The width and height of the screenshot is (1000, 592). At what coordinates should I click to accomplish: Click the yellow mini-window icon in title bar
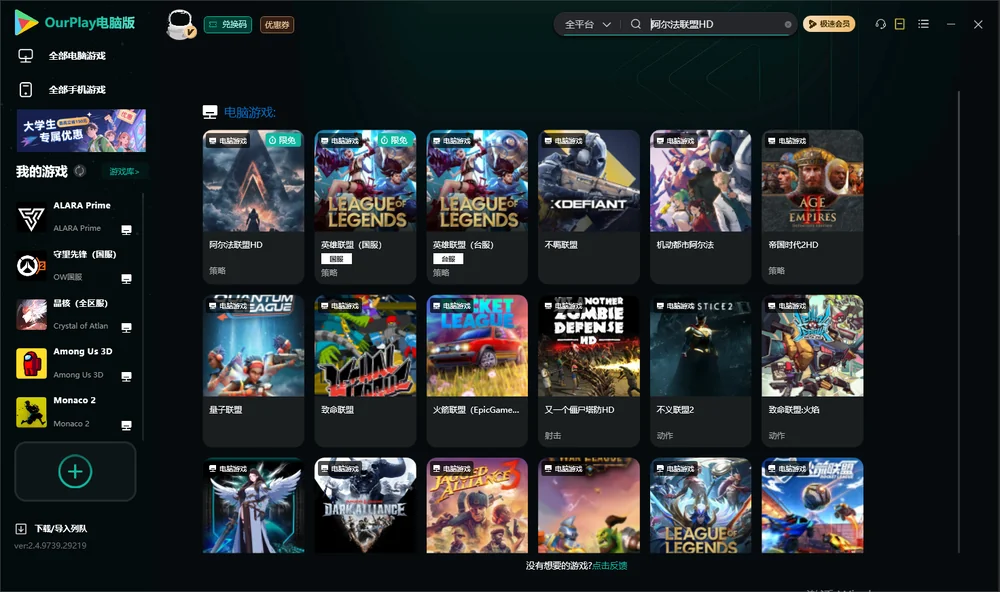[x=900, y=24]
